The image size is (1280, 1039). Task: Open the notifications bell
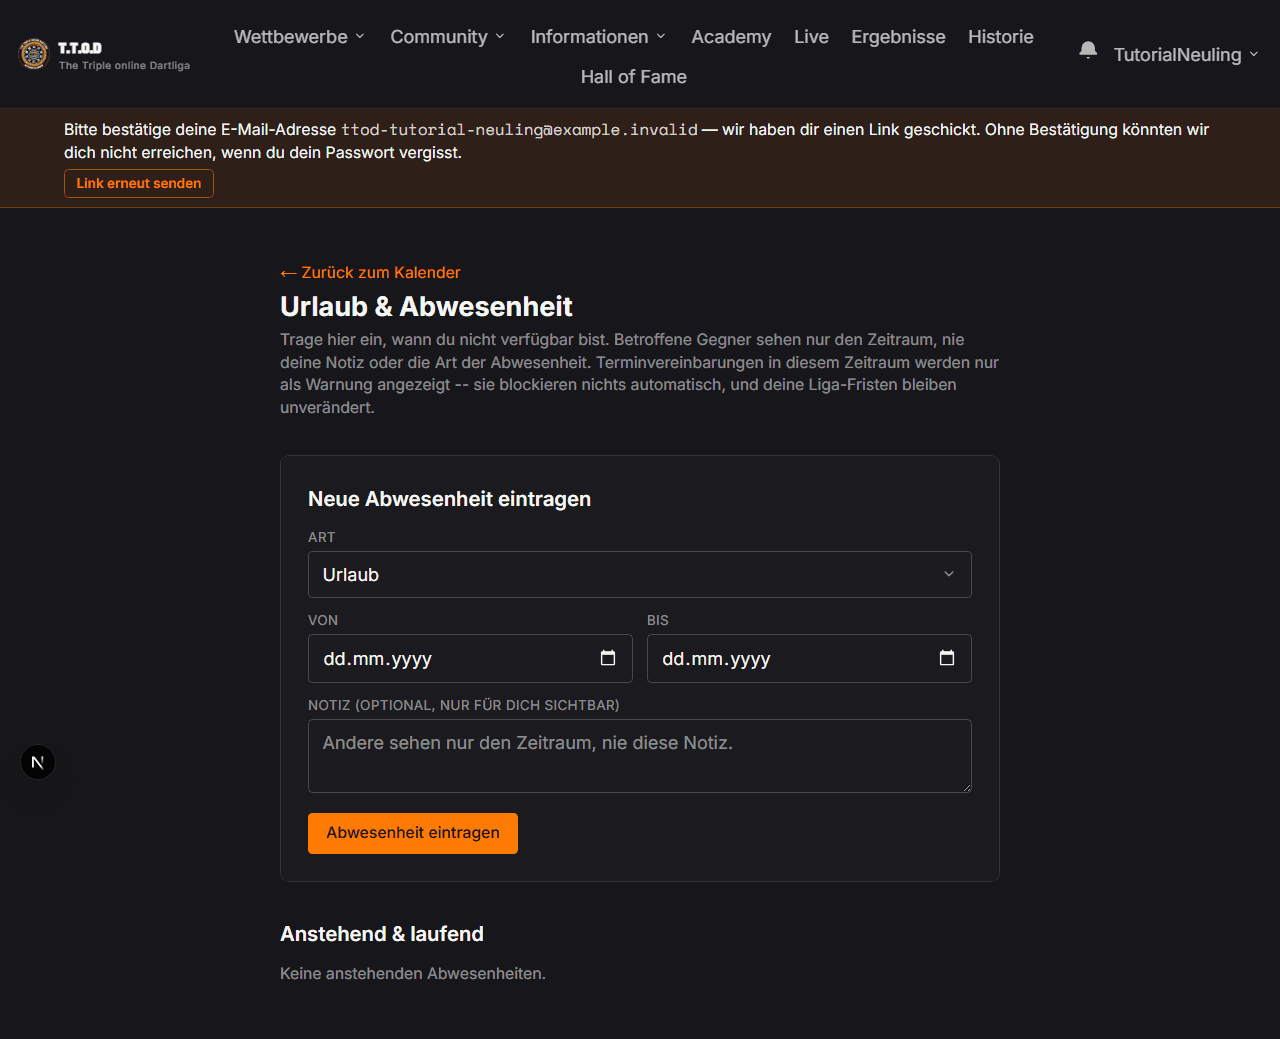(x=1088, y=50)
